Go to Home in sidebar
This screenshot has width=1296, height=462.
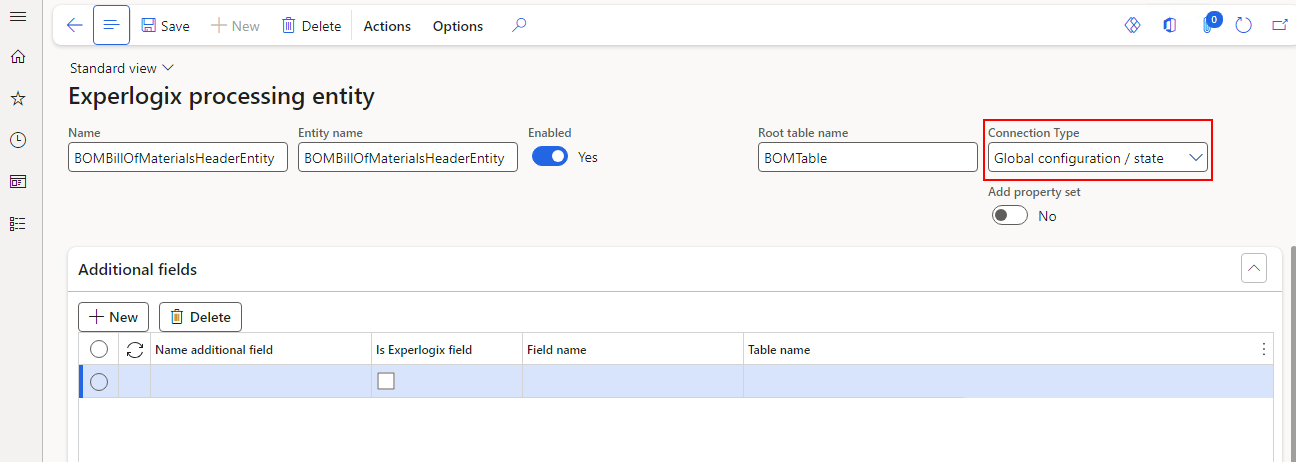(17, 56)
